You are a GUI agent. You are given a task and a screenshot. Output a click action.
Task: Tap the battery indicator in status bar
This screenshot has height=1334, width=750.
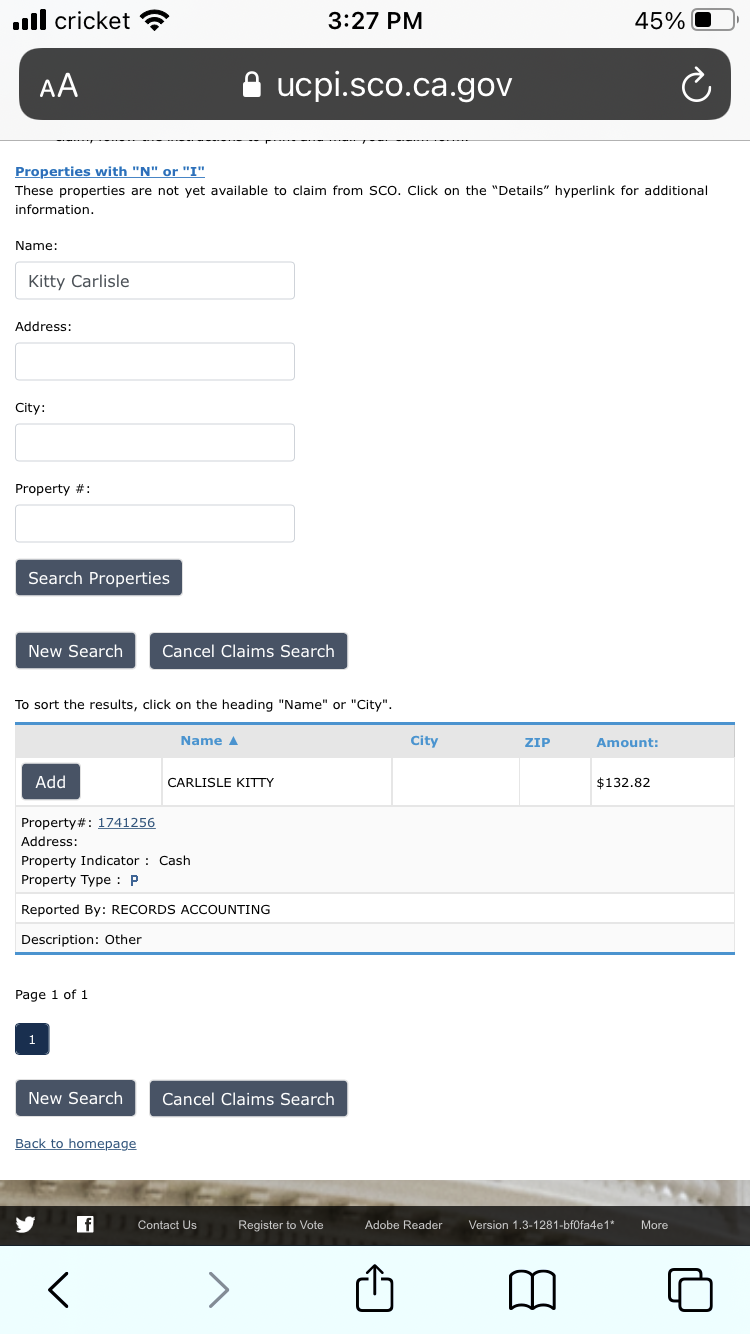pos(712,20)
